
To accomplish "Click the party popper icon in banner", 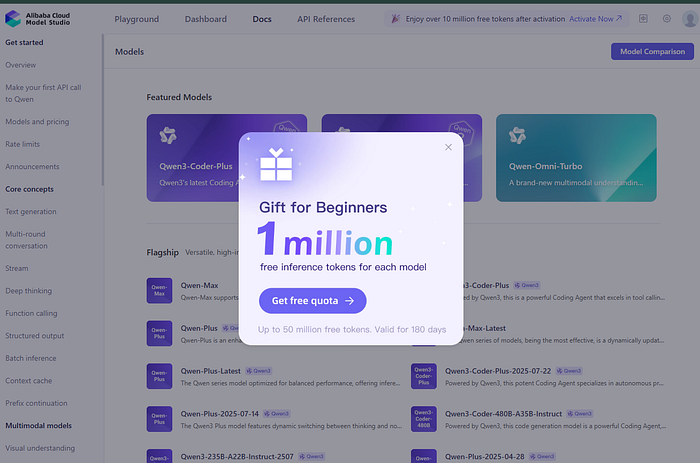I will 396,19.
